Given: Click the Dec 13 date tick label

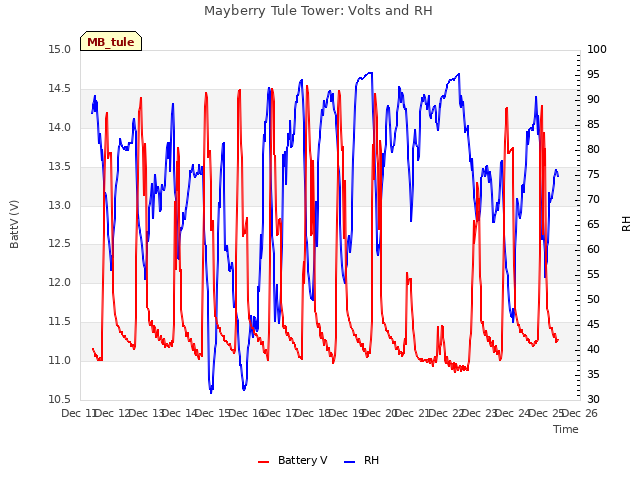Looking at the screenshot, I should [x=147, y=413].
